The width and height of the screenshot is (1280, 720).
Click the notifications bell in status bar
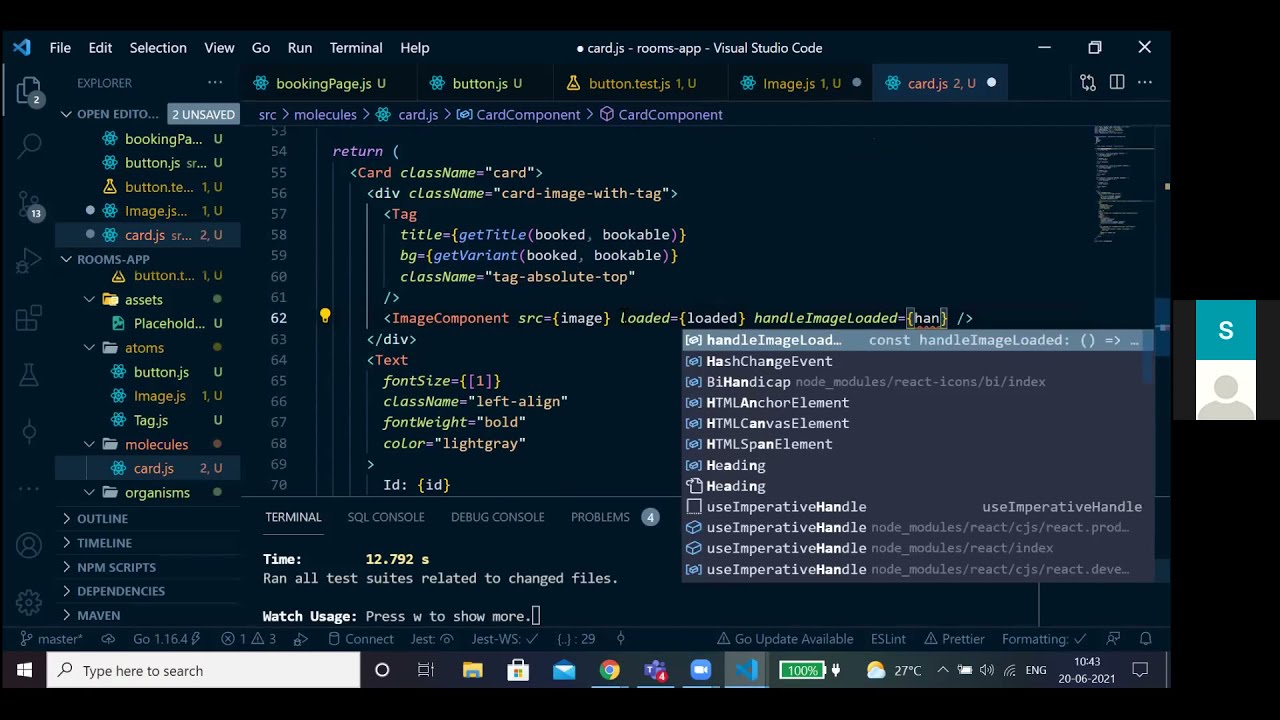(x=1146, y=639)
